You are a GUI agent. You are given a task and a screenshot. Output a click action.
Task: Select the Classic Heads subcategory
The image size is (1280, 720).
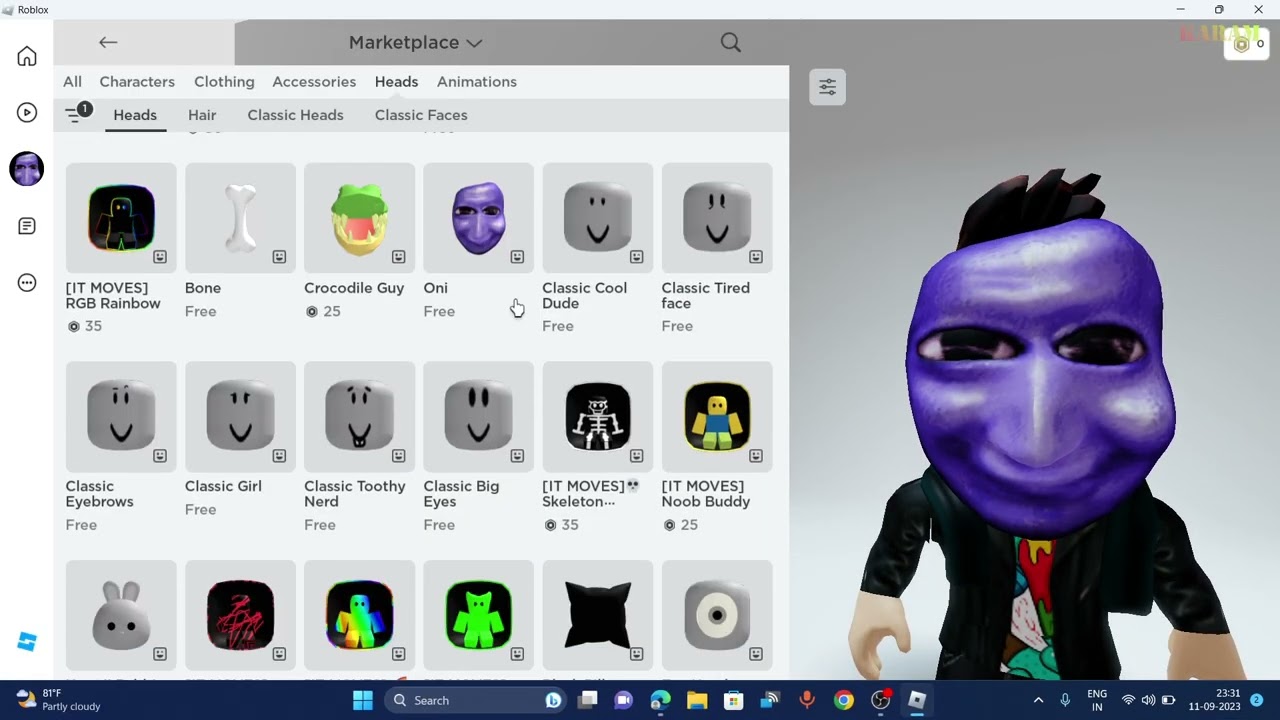tap(295, 115)
